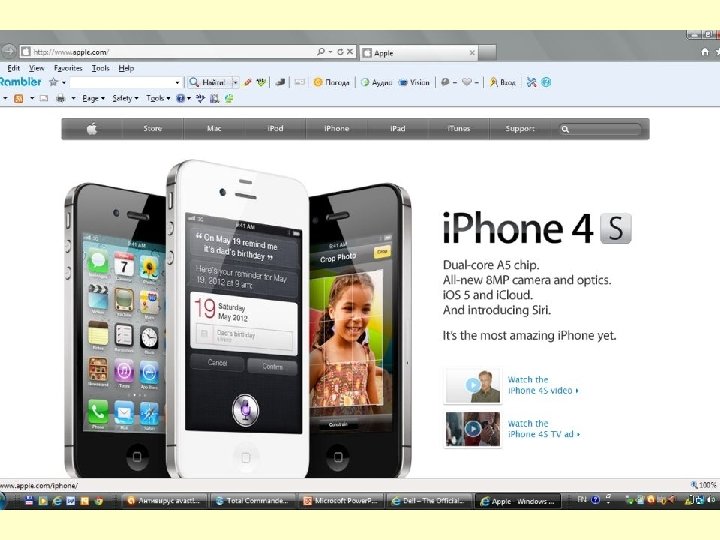Click the volume speaker tray icon
The height and width of the screenshot is (540, 720).
(711, 500)
